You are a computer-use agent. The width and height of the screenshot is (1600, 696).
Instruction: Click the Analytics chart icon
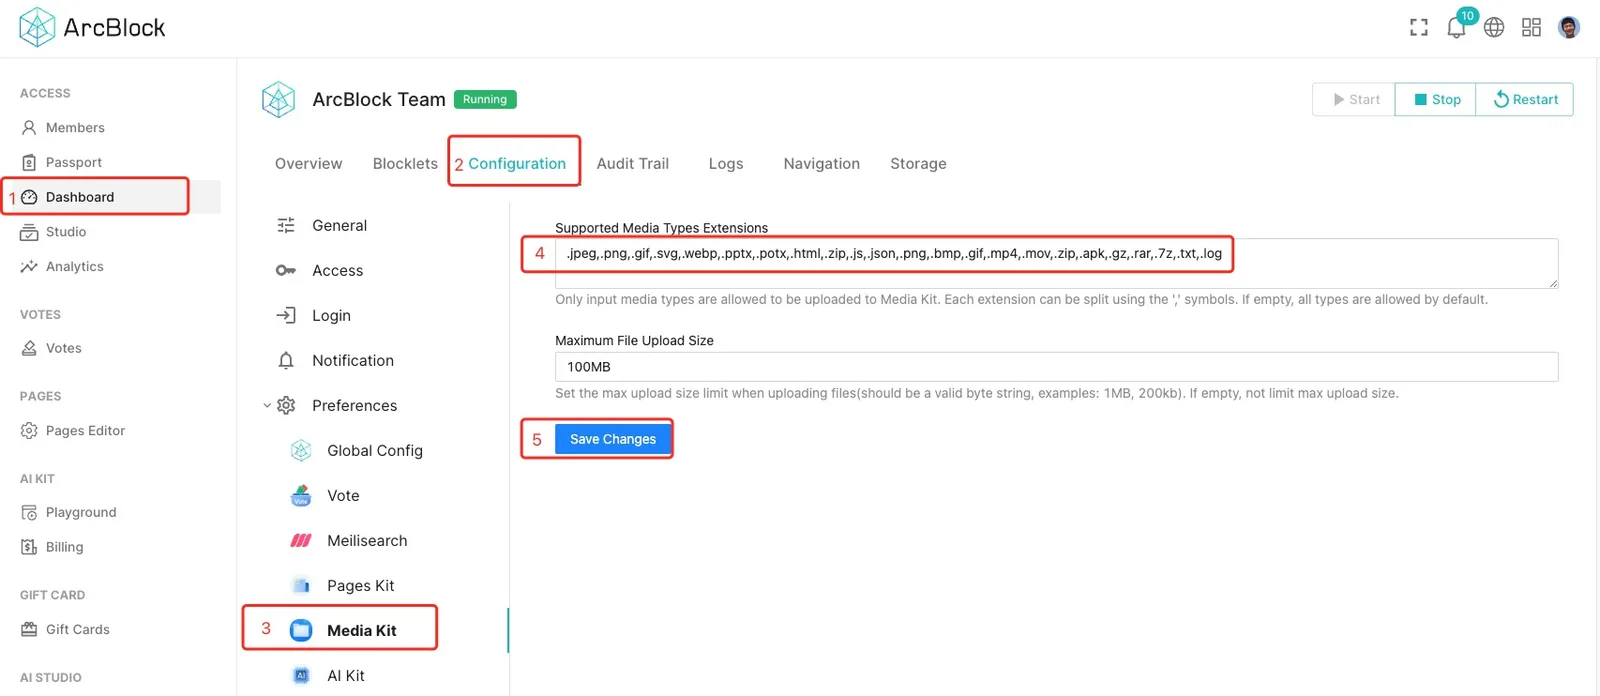tap(29, 266)
